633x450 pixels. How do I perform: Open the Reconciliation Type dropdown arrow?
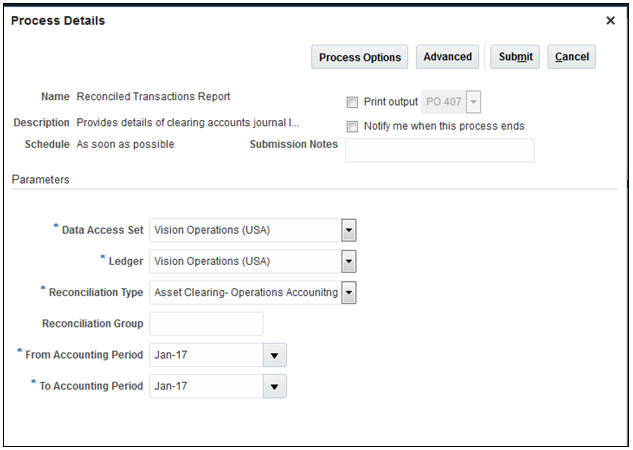pyautogui.click(x=349, y=293)
